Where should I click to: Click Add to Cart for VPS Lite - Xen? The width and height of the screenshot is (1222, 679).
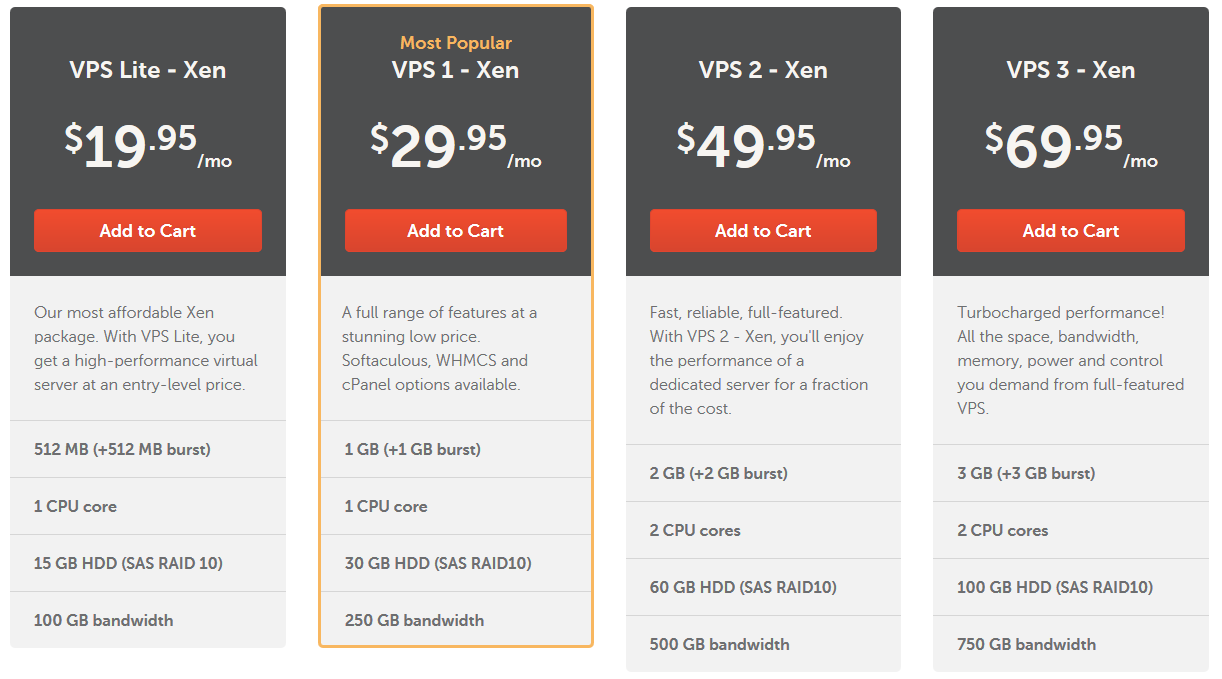click(147, 230)
